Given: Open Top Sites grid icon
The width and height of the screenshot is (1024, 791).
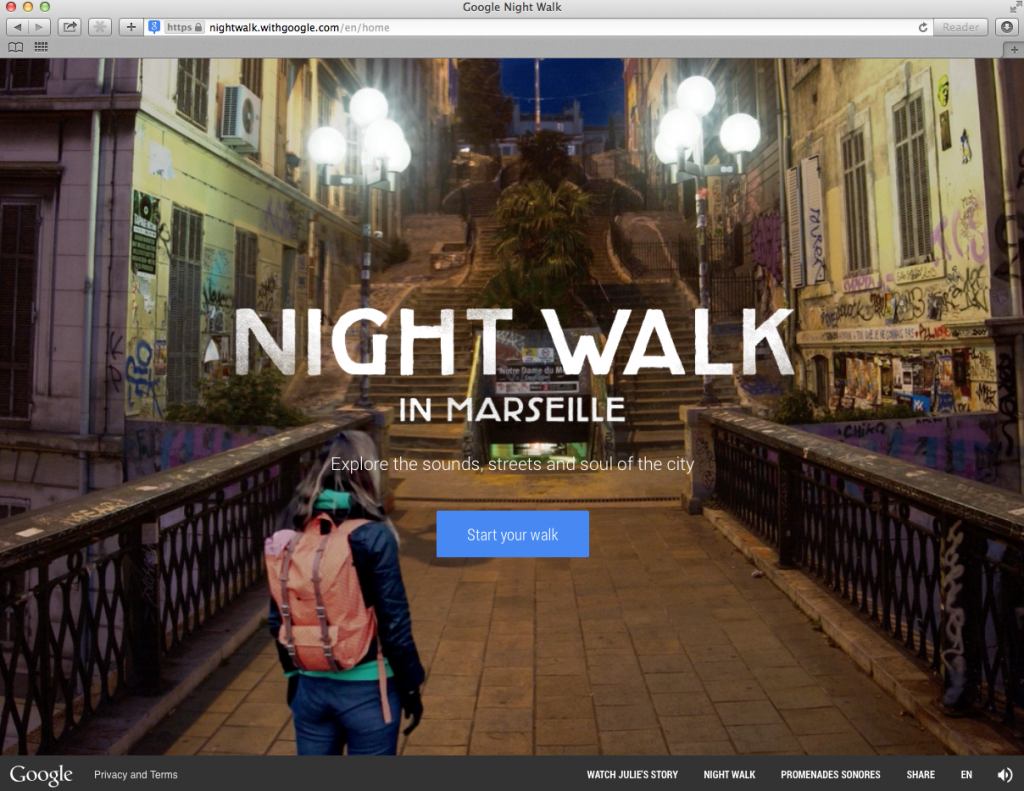Looking at the screenshot, I should point(41,47).
